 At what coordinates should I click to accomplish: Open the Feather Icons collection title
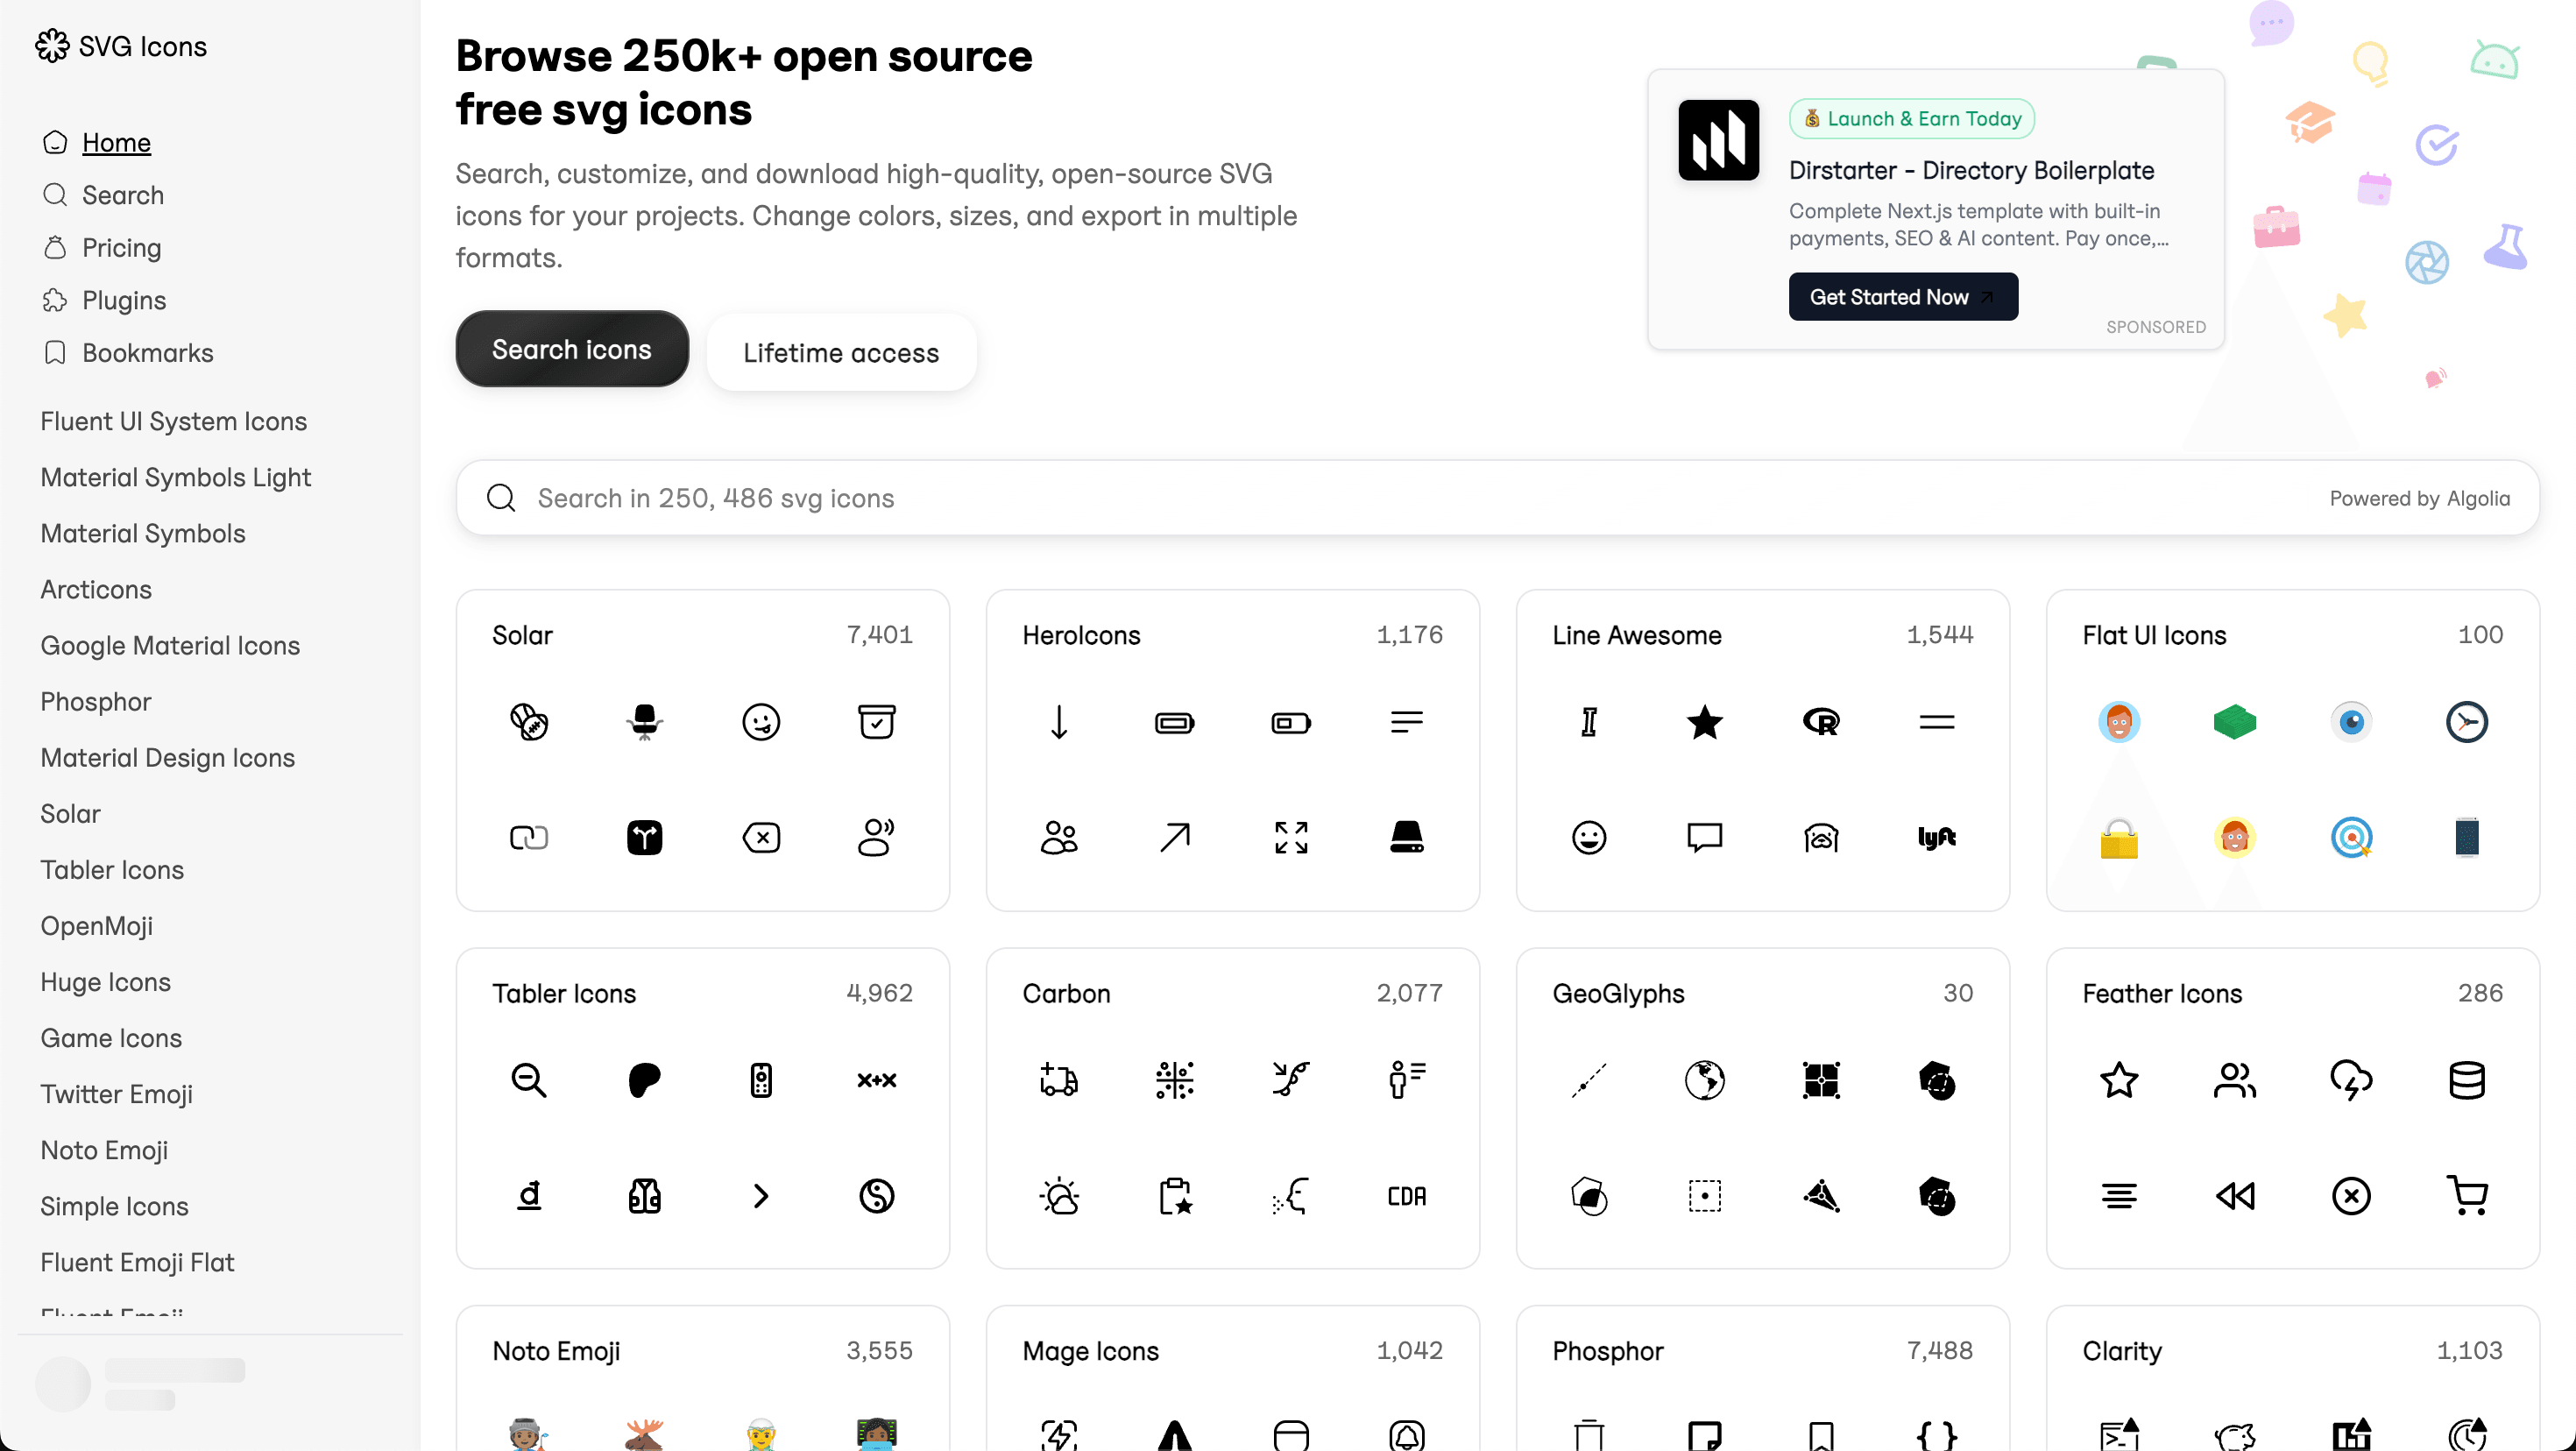tap(2162, 993)
